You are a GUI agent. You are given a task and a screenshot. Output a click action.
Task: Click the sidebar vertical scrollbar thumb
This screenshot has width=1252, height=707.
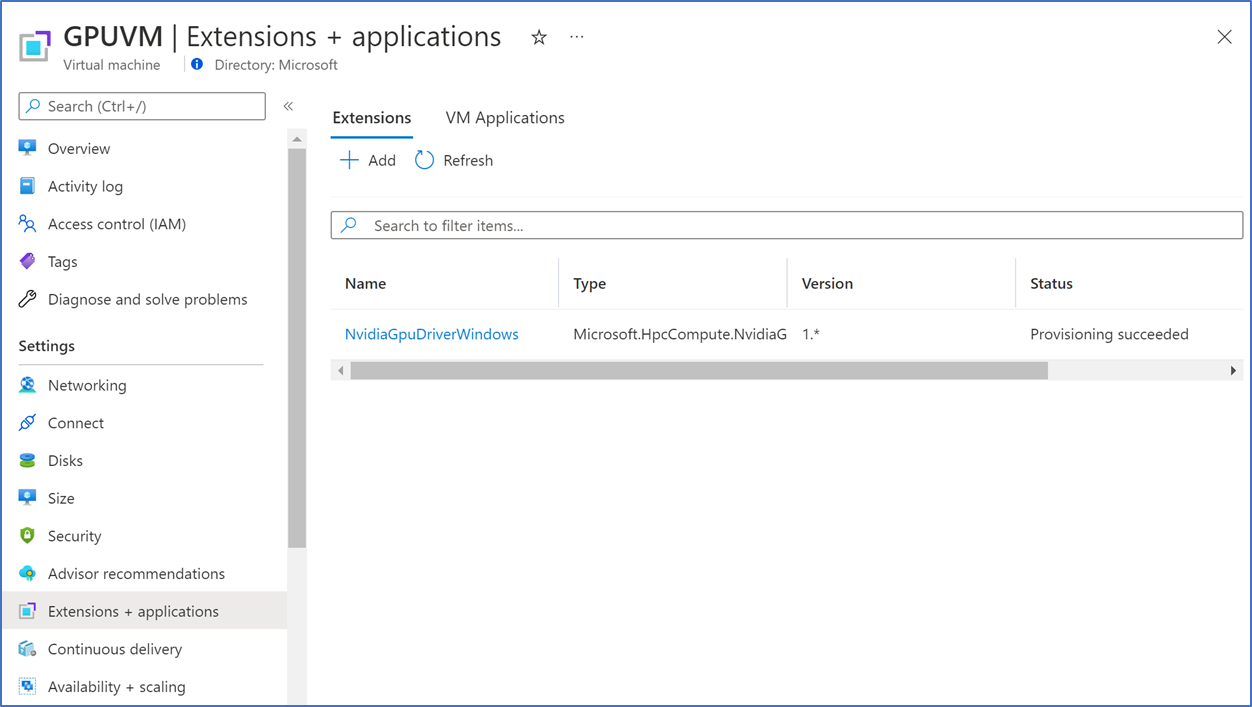(x=297, y=348)
